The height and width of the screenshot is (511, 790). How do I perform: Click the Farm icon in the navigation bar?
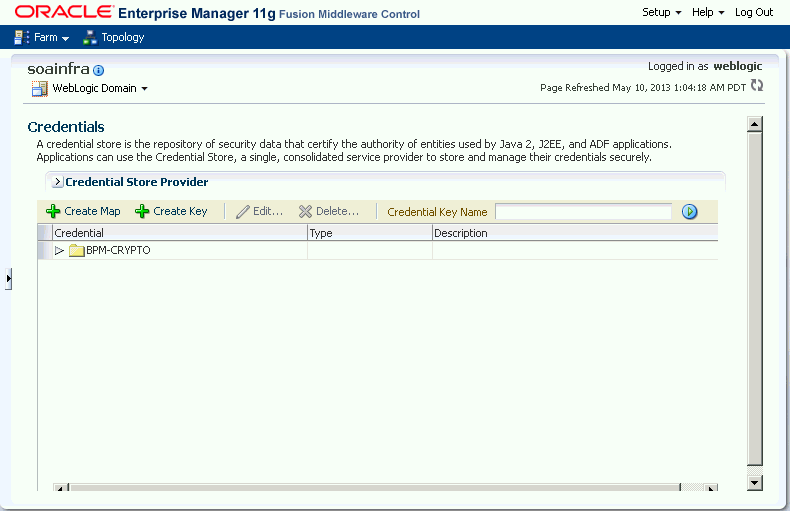point(22,37)
